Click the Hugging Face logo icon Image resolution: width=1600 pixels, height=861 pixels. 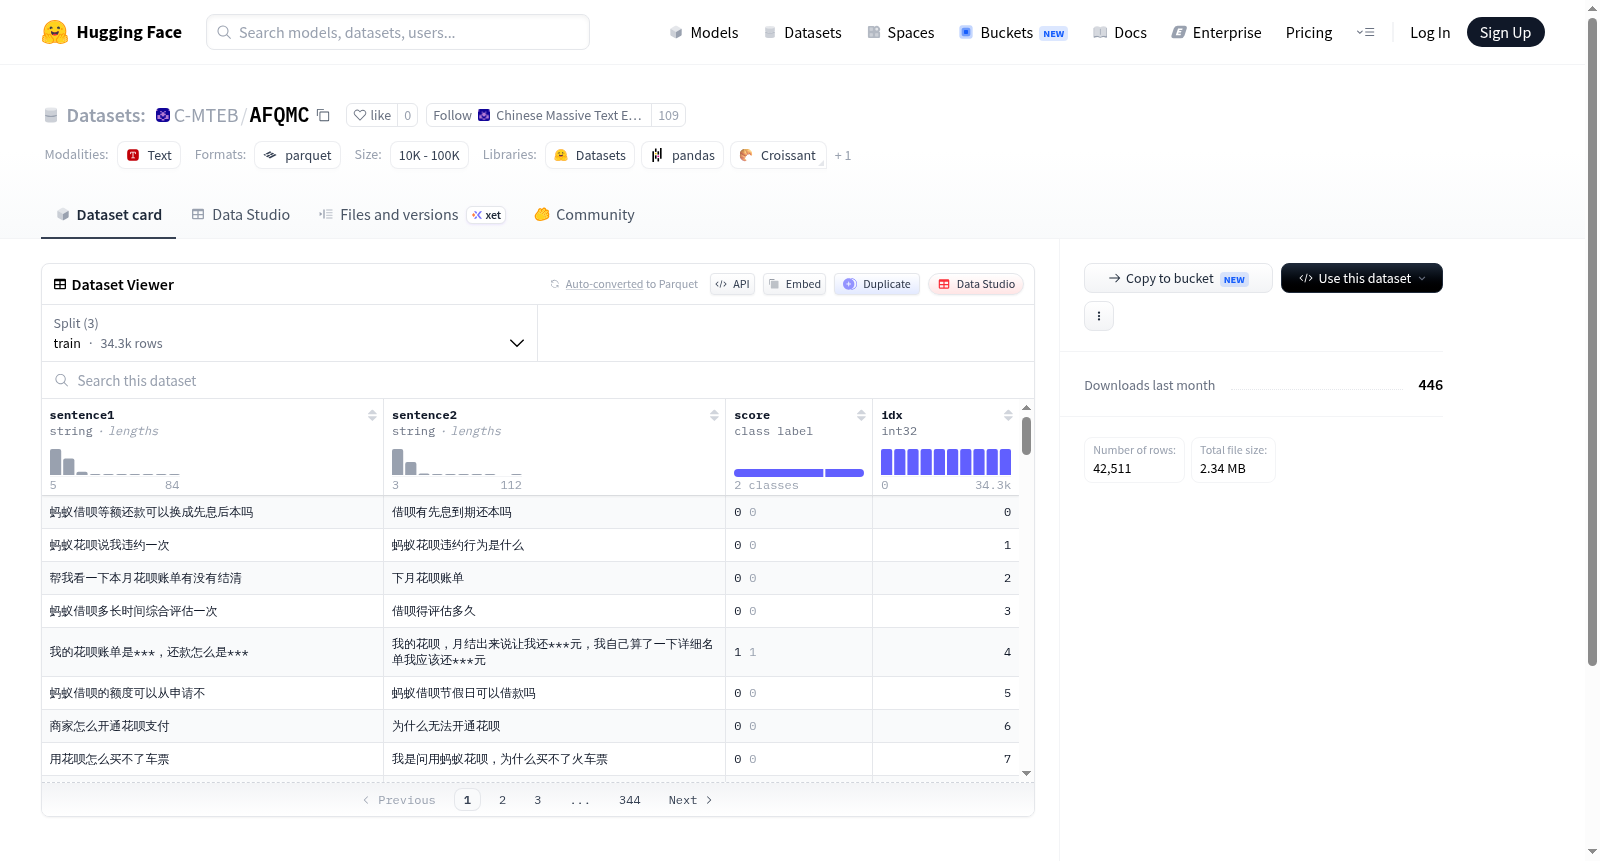(55, 32)
